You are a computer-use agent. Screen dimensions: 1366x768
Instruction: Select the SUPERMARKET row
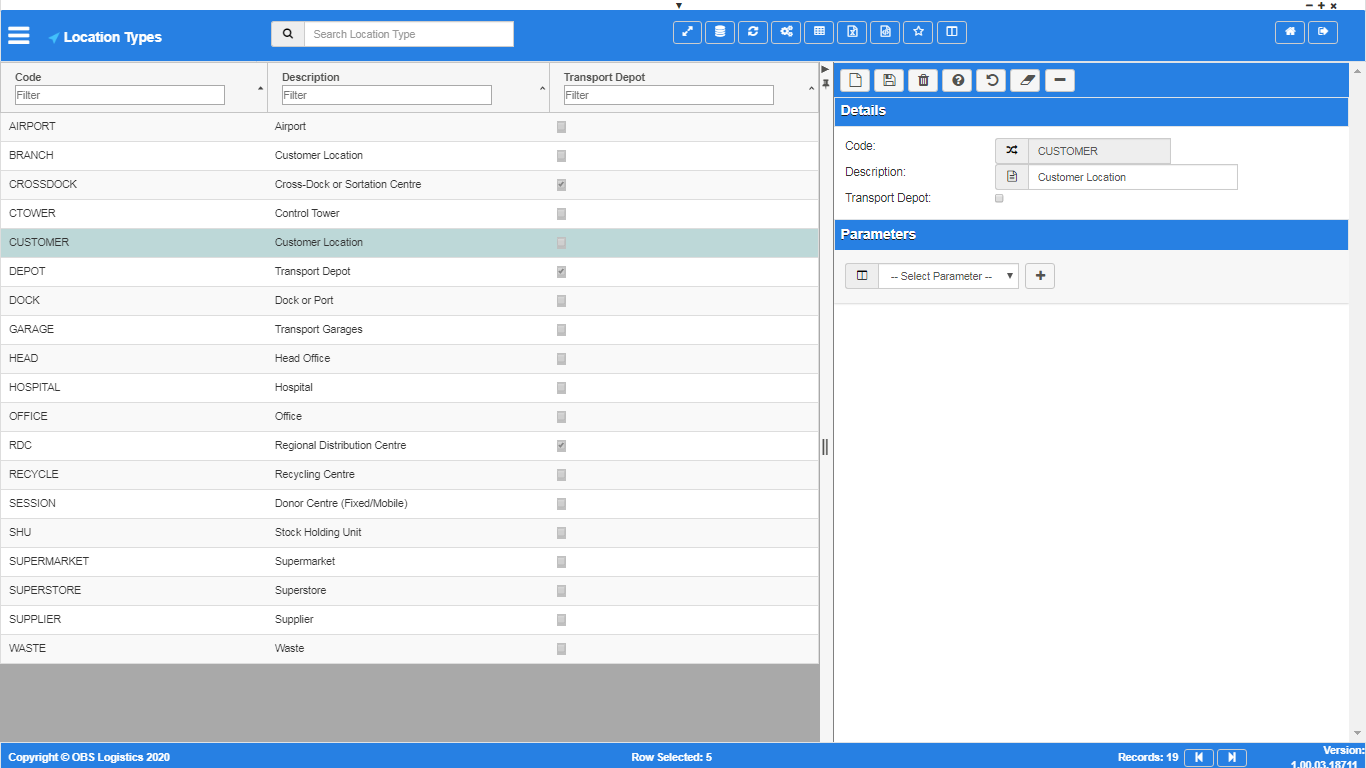[409, 562]
